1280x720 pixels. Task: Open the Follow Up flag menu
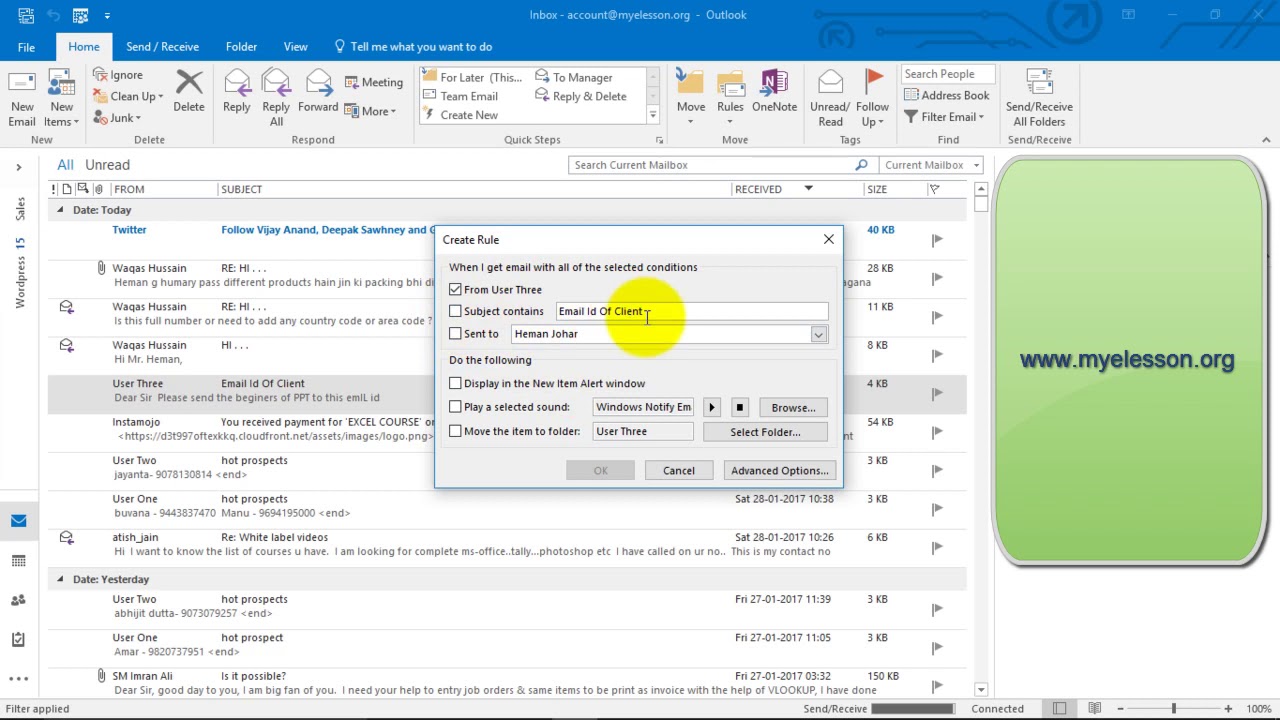coord(872,98)
